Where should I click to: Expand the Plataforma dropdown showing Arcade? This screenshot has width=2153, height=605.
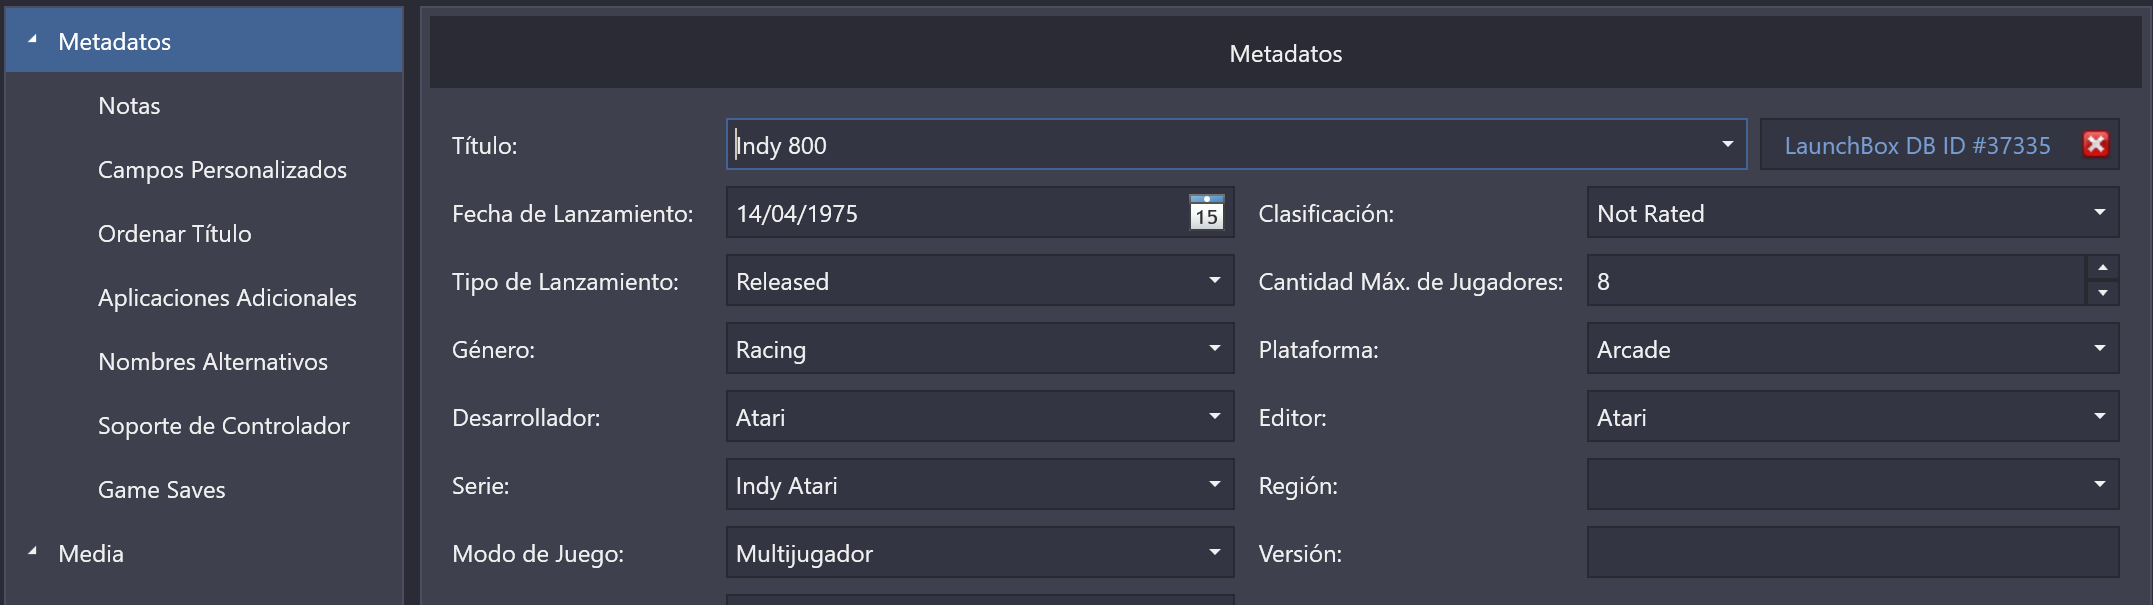click(x=1852, y=349)
